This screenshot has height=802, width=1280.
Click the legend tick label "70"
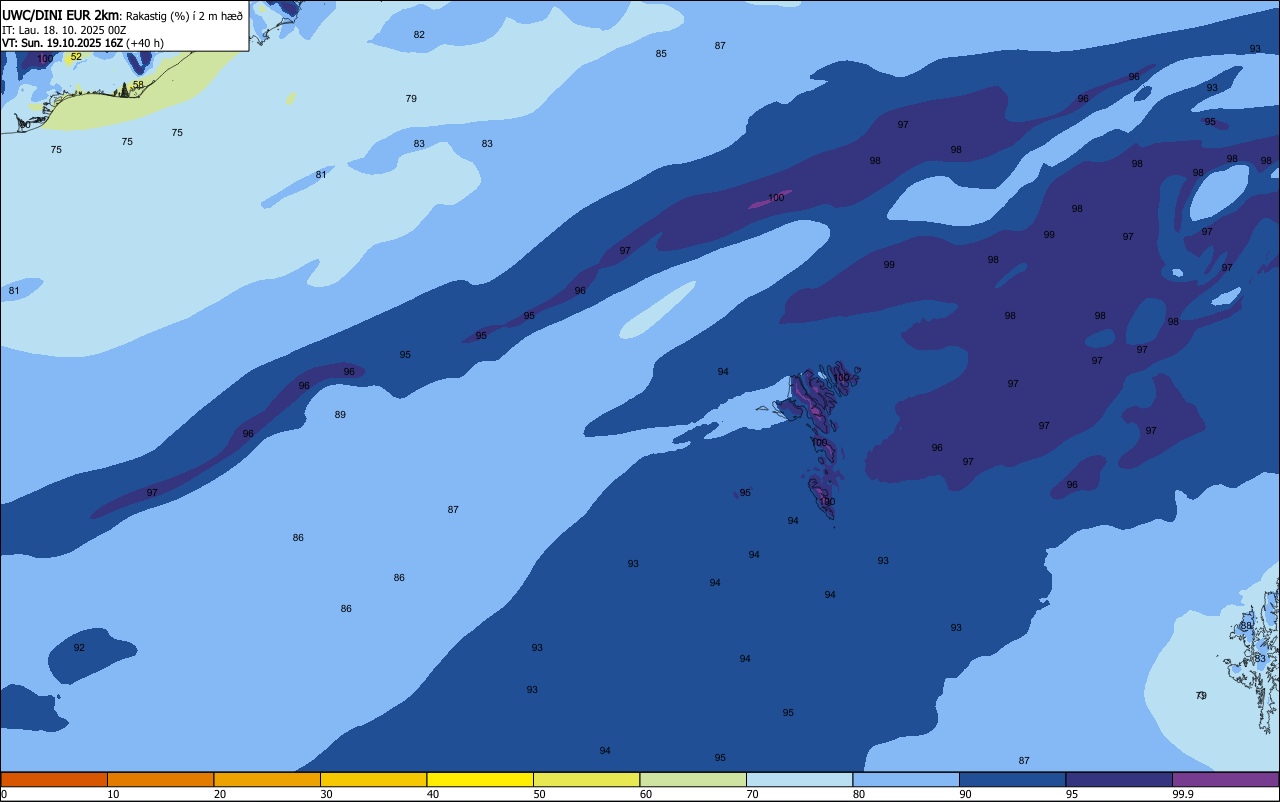[752, 794]
